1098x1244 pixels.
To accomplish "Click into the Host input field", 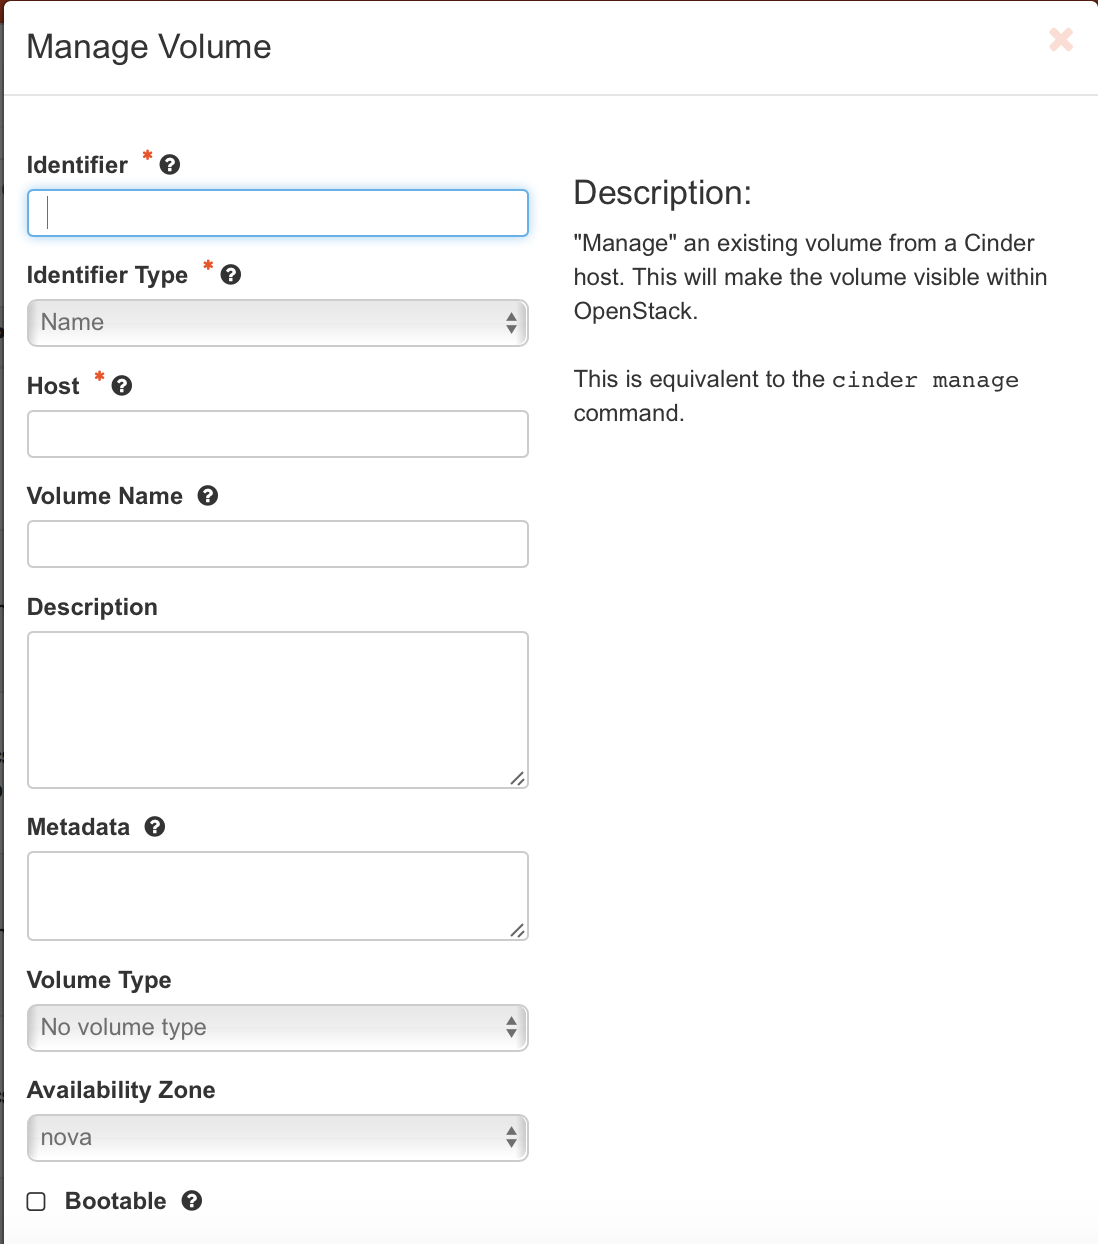I will tap(277, 434).
